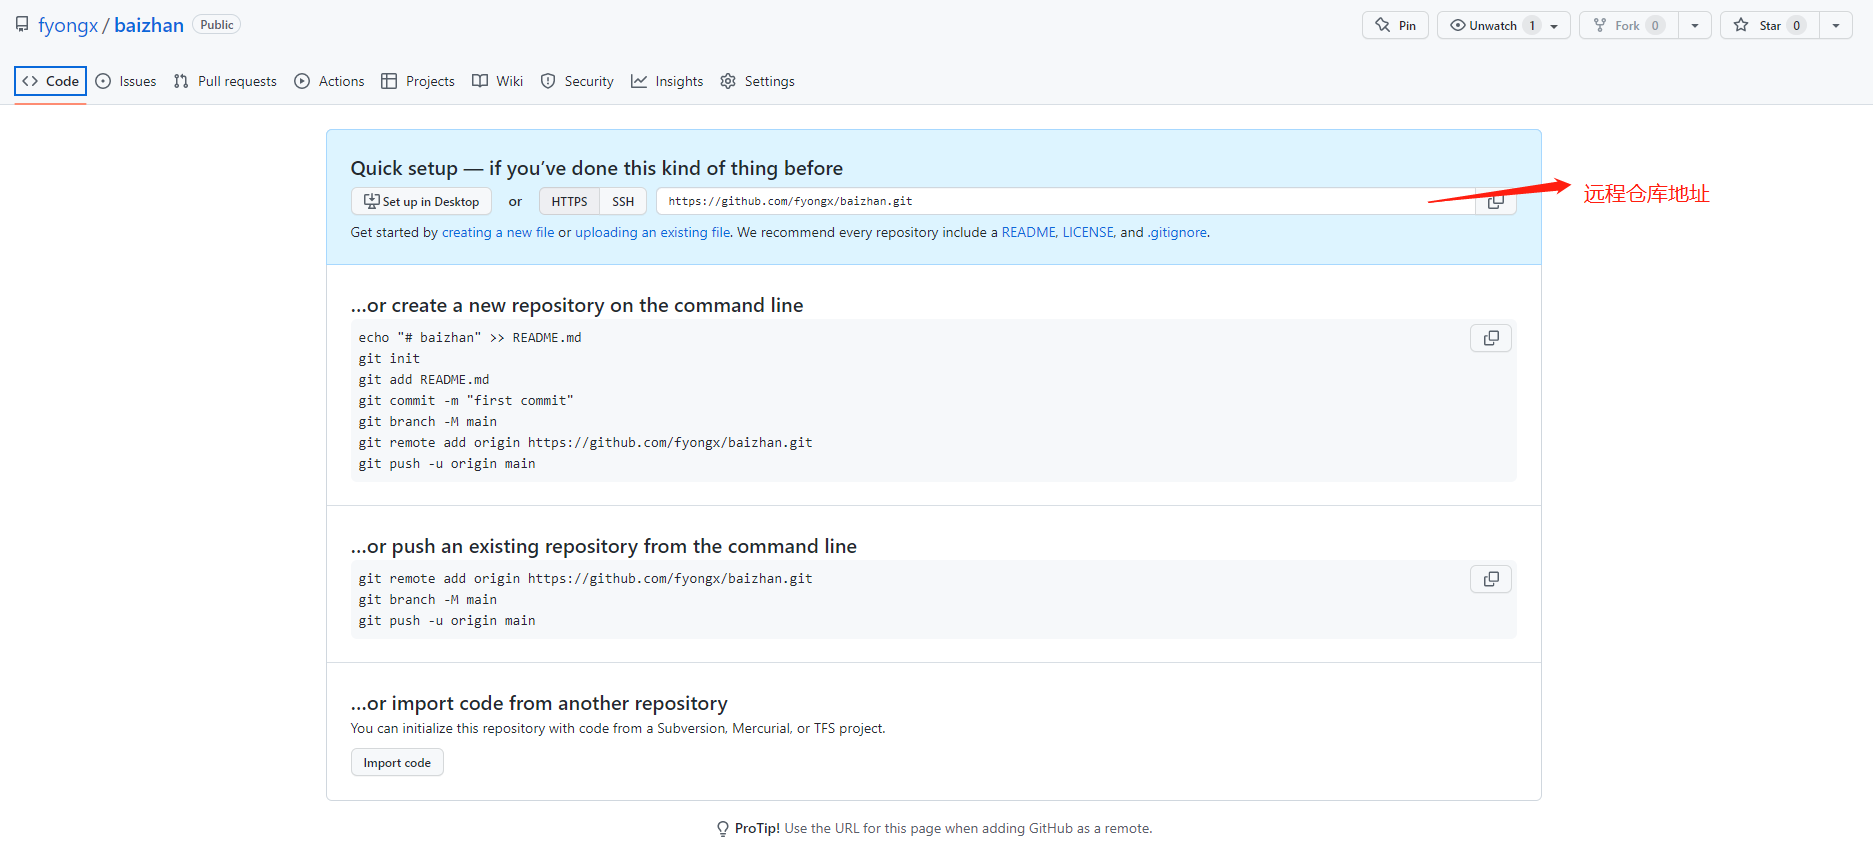Viewport: 1873px width, 862px height.
Task: Open the creating a new file link
Action: [498, 232]
